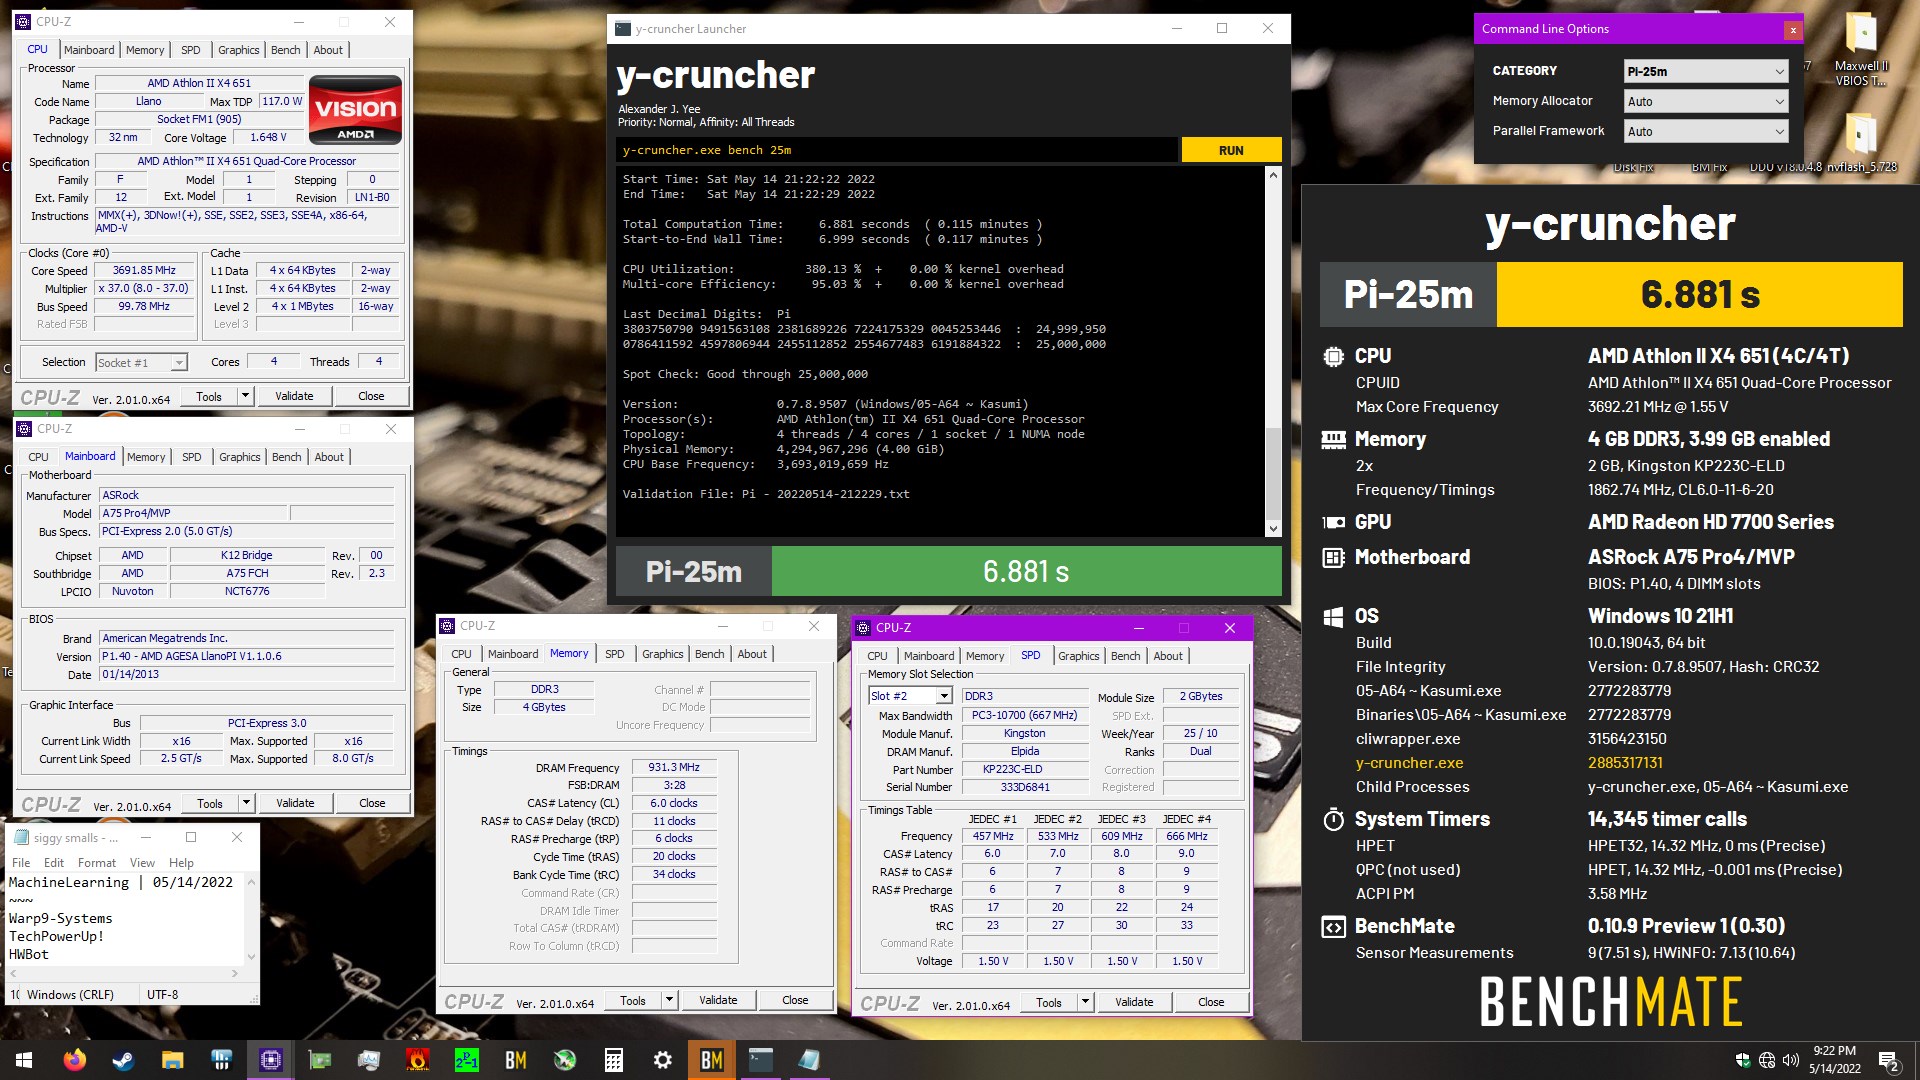Click the VISION AMD processor logo
Screen dimensions: 1920x1080
[x=356, y=109]
